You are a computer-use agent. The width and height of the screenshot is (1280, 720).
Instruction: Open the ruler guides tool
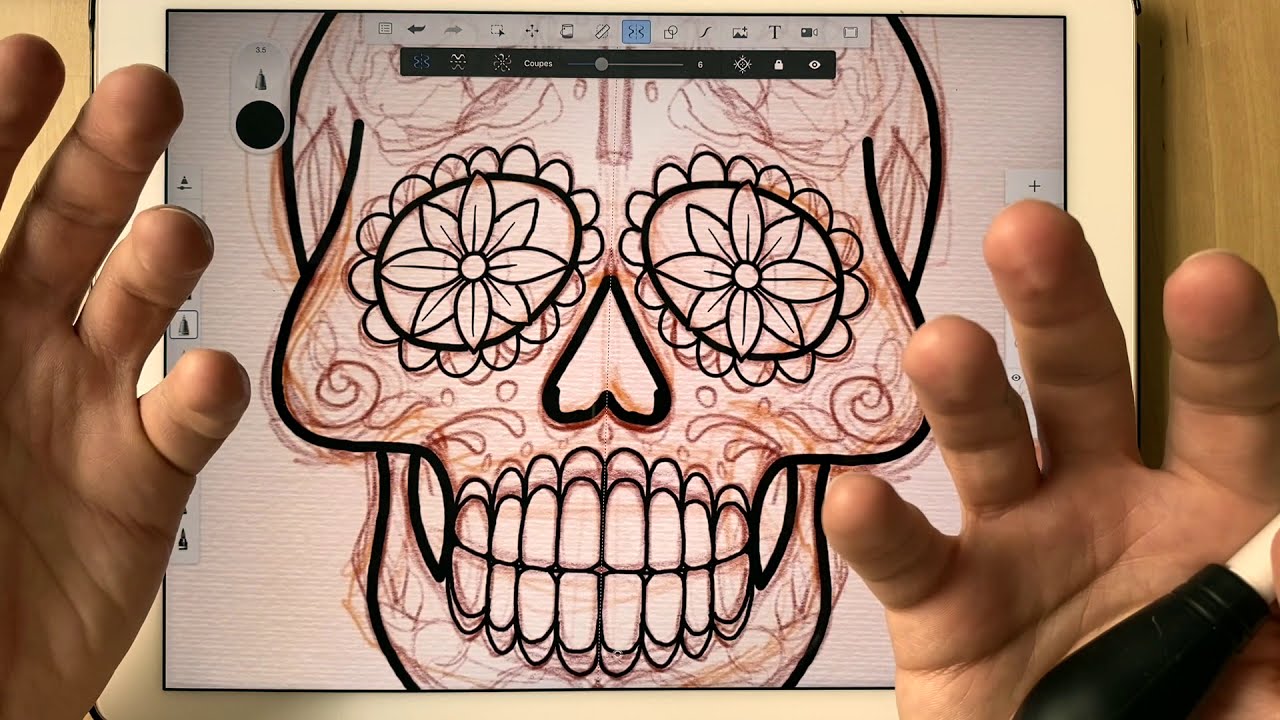click(601, 31)
